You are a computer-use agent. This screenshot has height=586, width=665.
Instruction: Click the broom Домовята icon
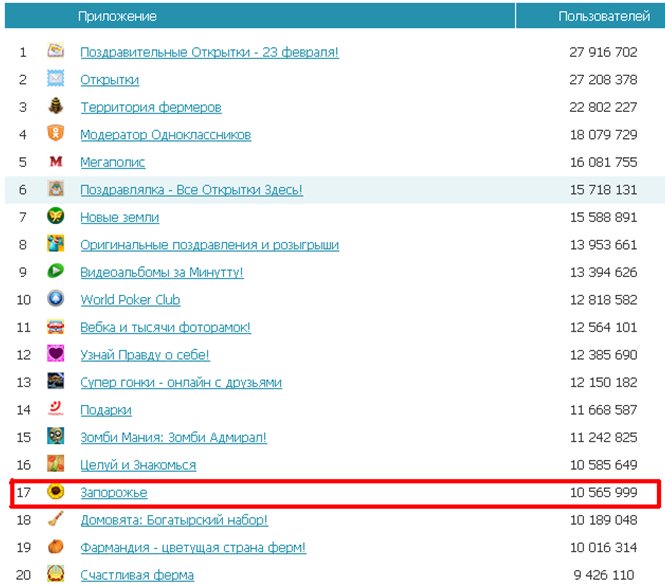pos(56,519)
